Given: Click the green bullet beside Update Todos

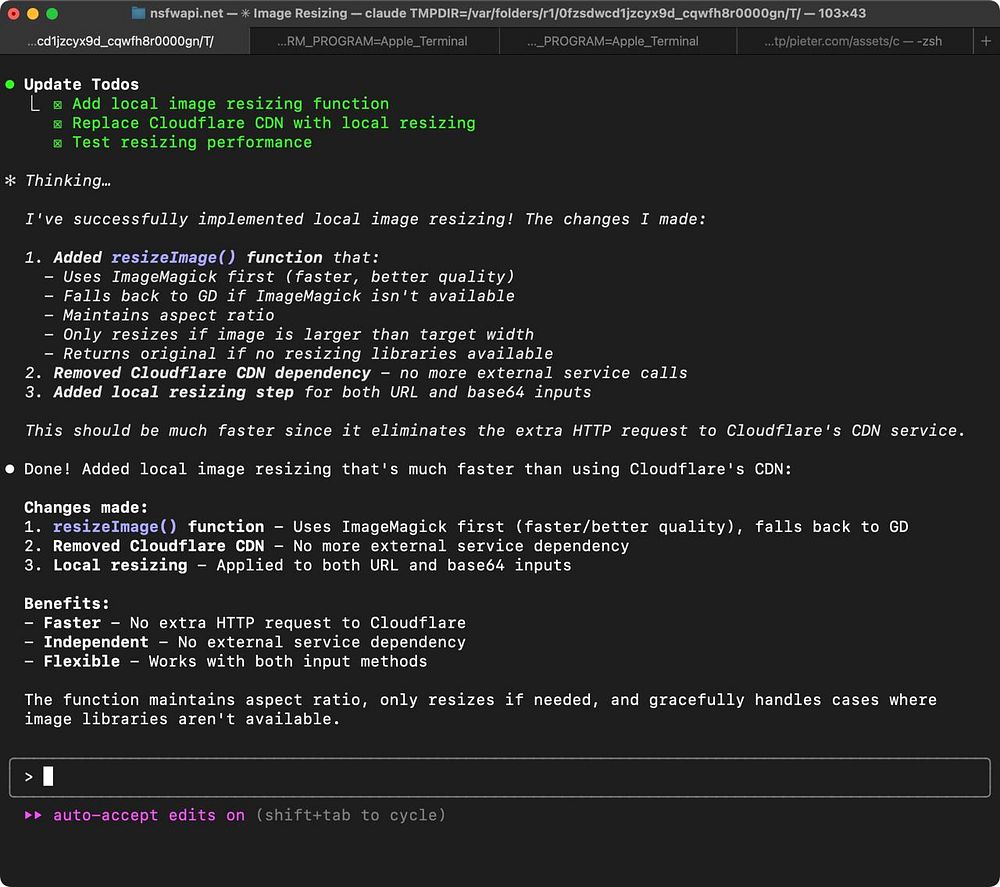Looking at the screenshot, I should 10,84.
